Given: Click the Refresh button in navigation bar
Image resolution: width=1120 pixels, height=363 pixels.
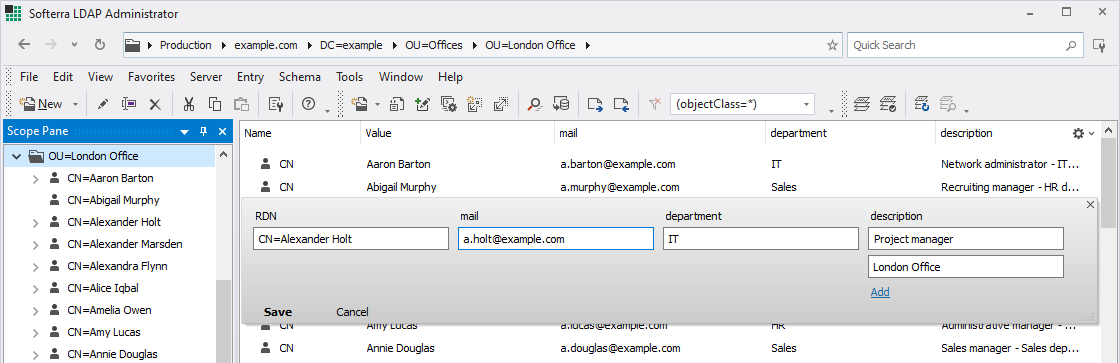Looking at the screenshot, I should (x=100, y=44).
